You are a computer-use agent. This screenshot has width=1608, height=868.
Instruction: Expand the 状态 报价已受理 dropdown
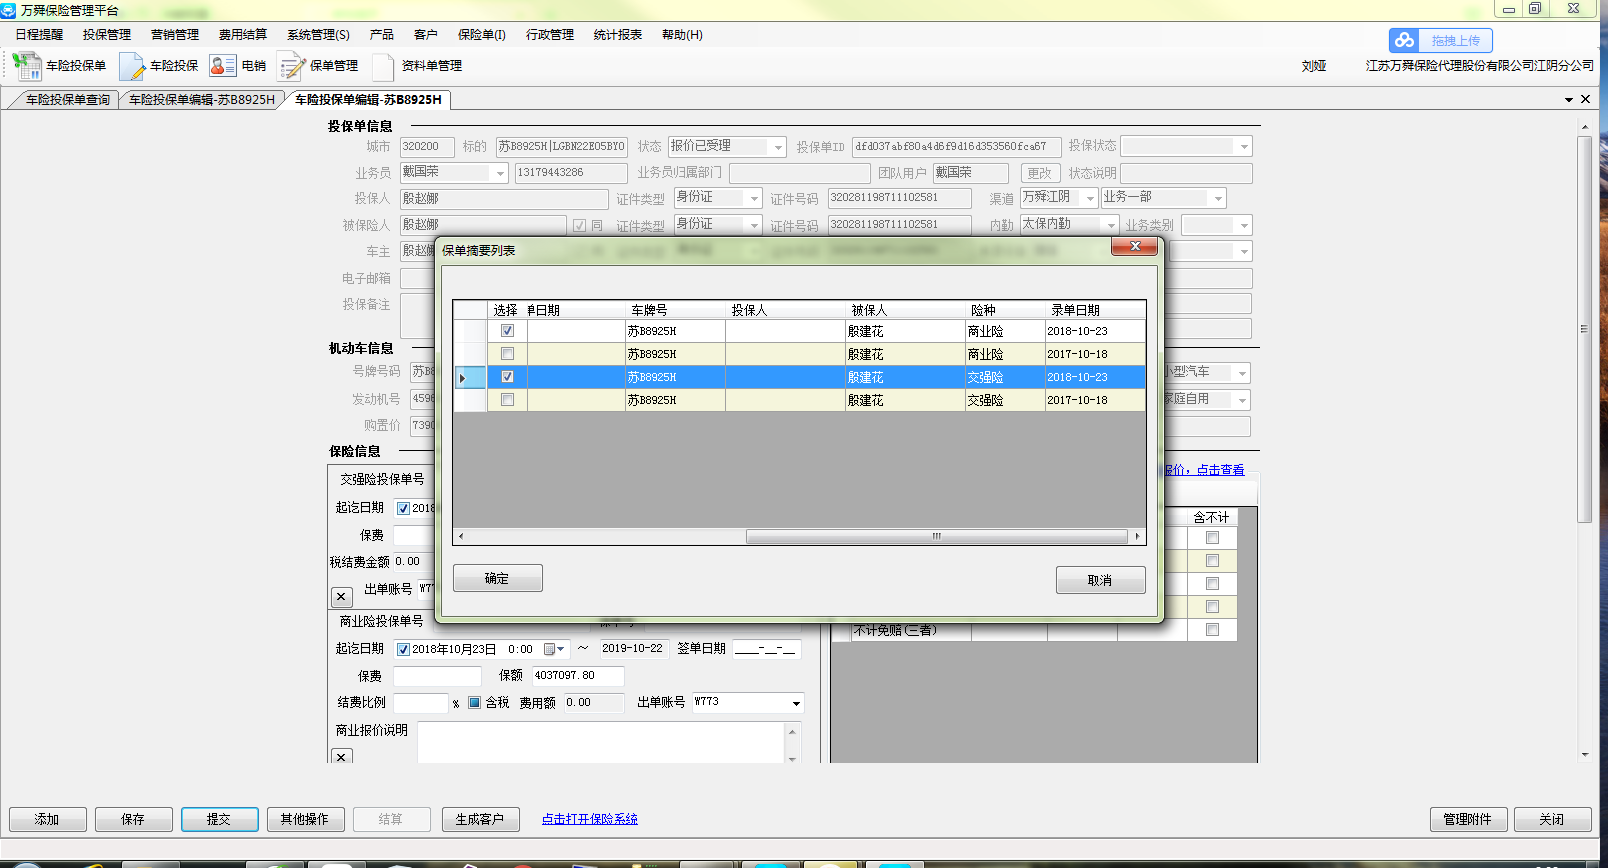click(x=777, y=147)
